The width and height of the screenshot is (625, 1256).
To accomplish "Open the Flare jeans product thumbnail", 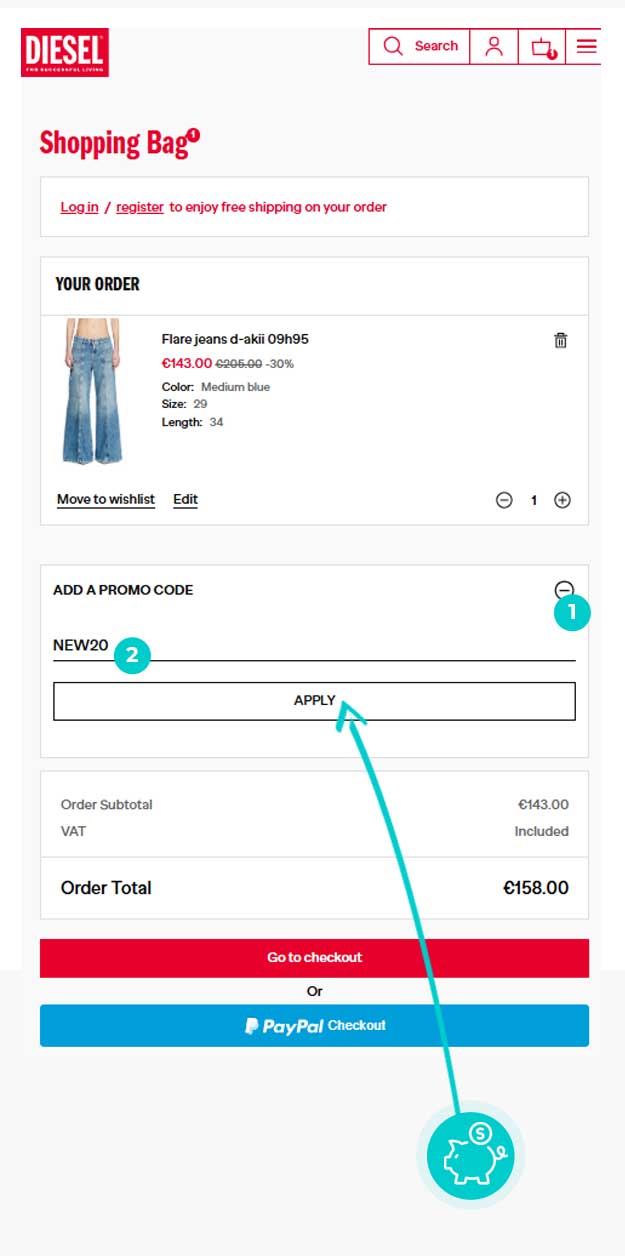I will [92, 391].
